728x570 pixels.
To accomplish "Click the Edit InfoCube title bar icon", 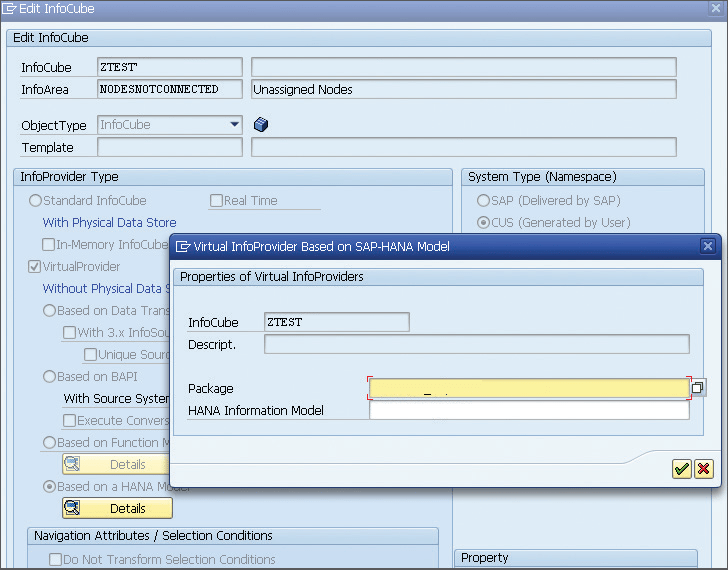I will tap(9, 9).
